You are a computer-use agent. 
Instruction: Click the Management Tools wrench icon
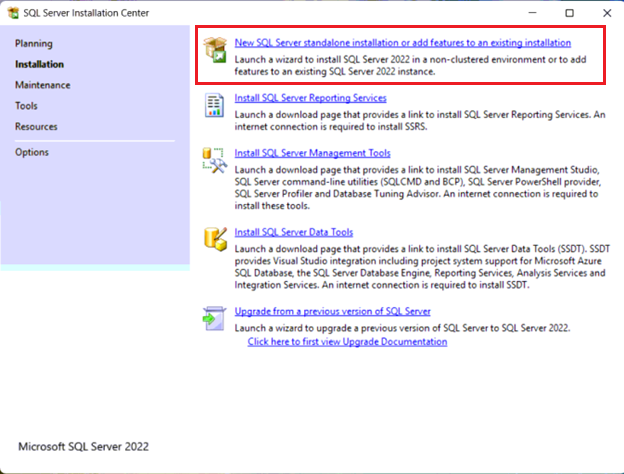coord(214,160)
